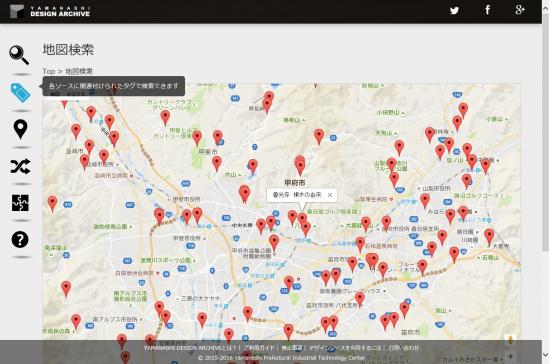The image size is (550, 364).
Task: Open the ご利用ガイド footer link
Action: [x=259, y=348]
